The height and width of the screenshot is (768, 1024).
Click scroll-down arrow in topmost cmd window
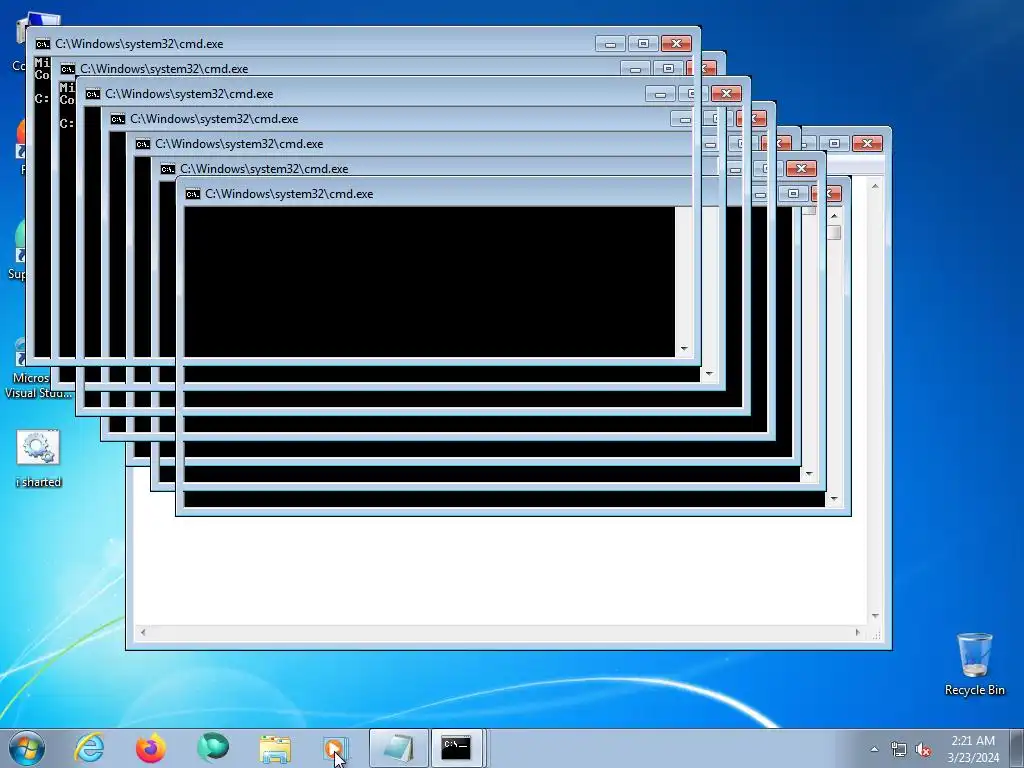tap(684, 349)
